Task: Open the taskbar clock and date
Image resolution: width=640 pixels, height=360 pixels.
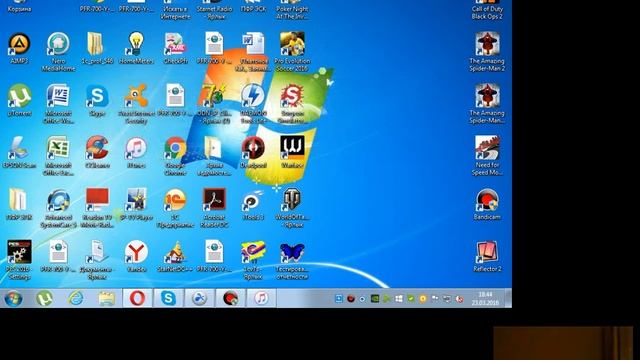Action: point(485,298)
